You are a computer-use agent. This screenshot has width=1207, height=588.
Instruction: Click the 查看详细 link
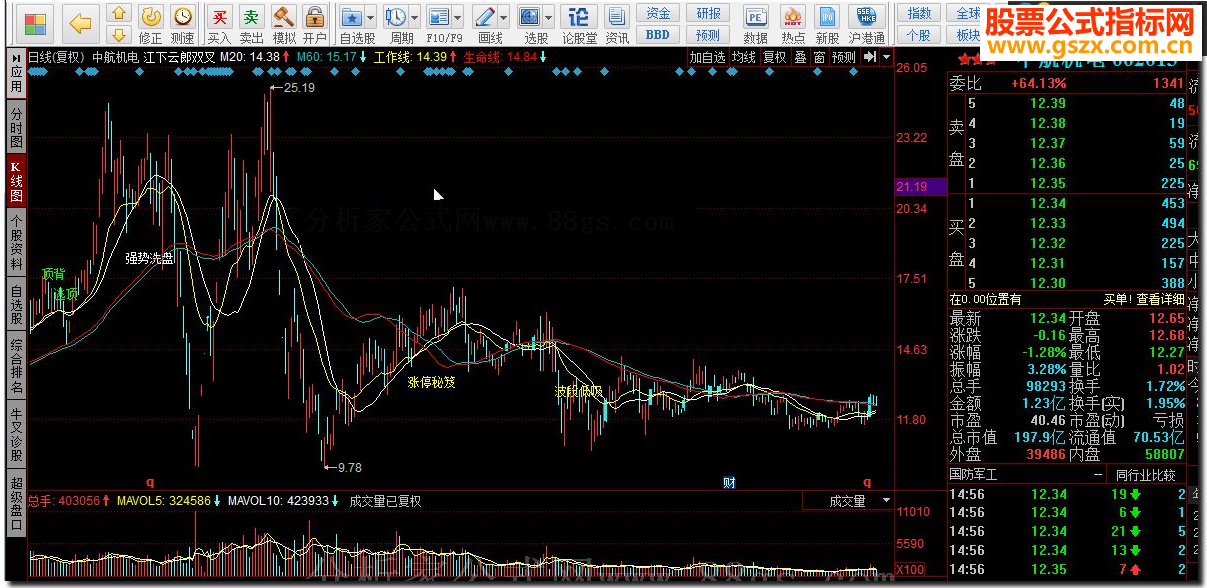pos(1160,299)
